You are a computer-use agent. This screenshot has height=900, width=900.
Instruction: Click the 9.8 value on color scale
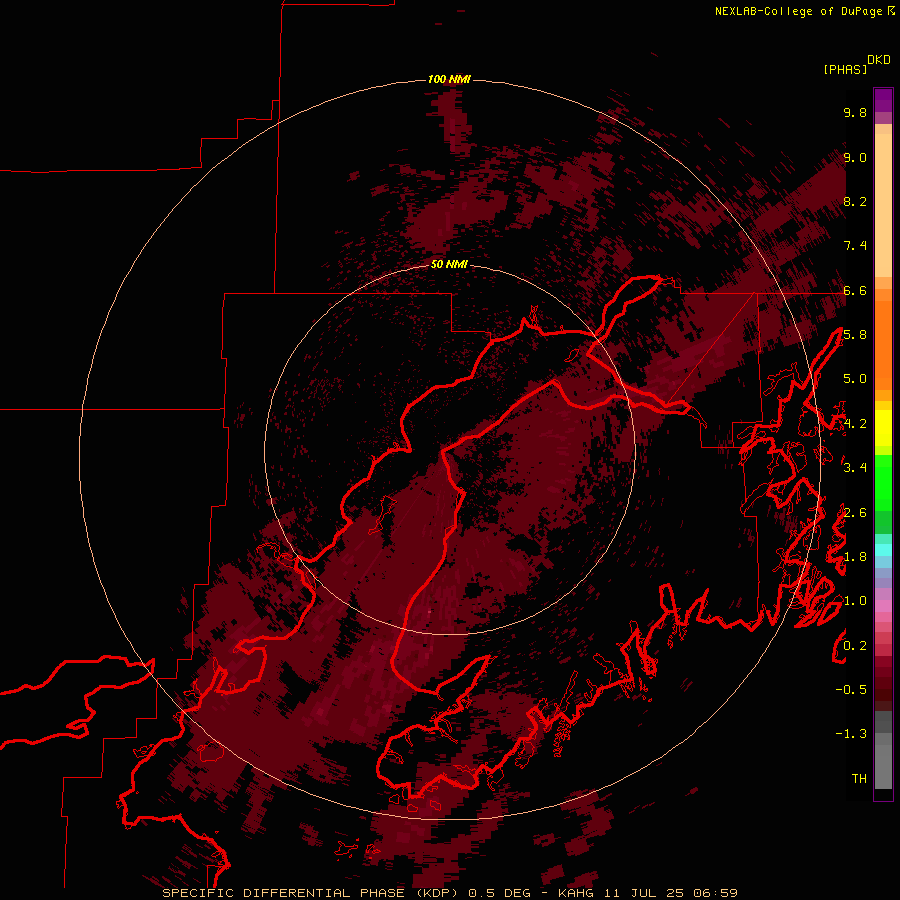[855, 112]
